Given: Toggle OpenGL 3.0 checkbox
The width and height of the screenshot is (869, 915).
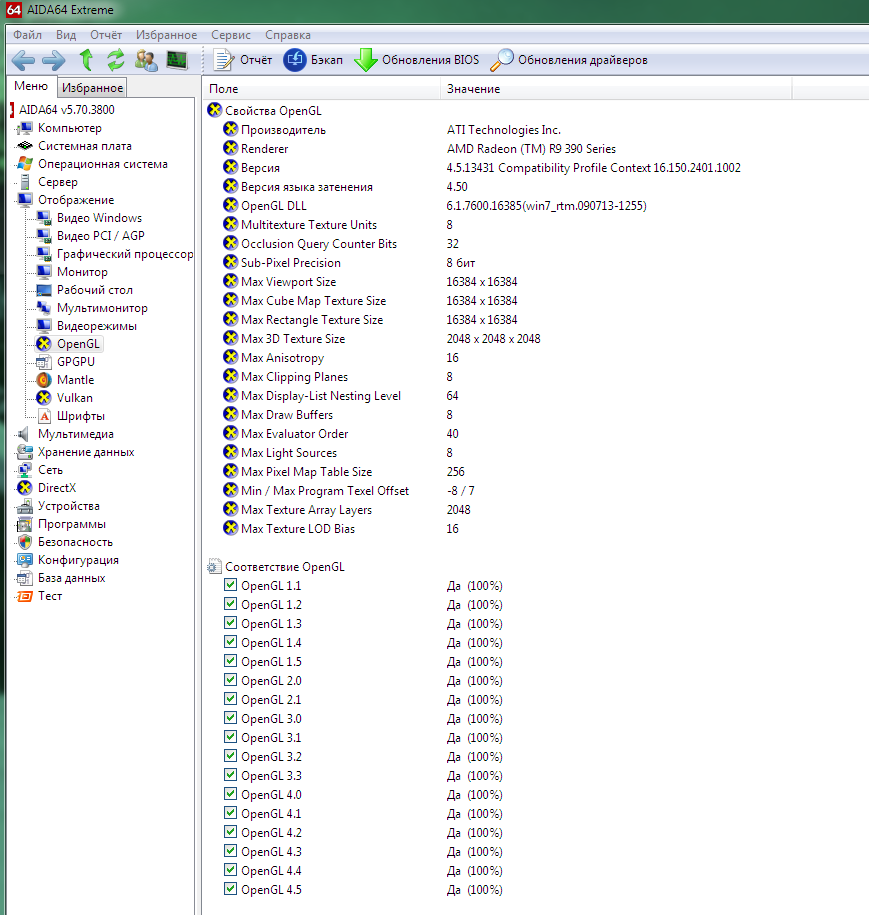Looking at the screenshot, I should click(231, 718).
